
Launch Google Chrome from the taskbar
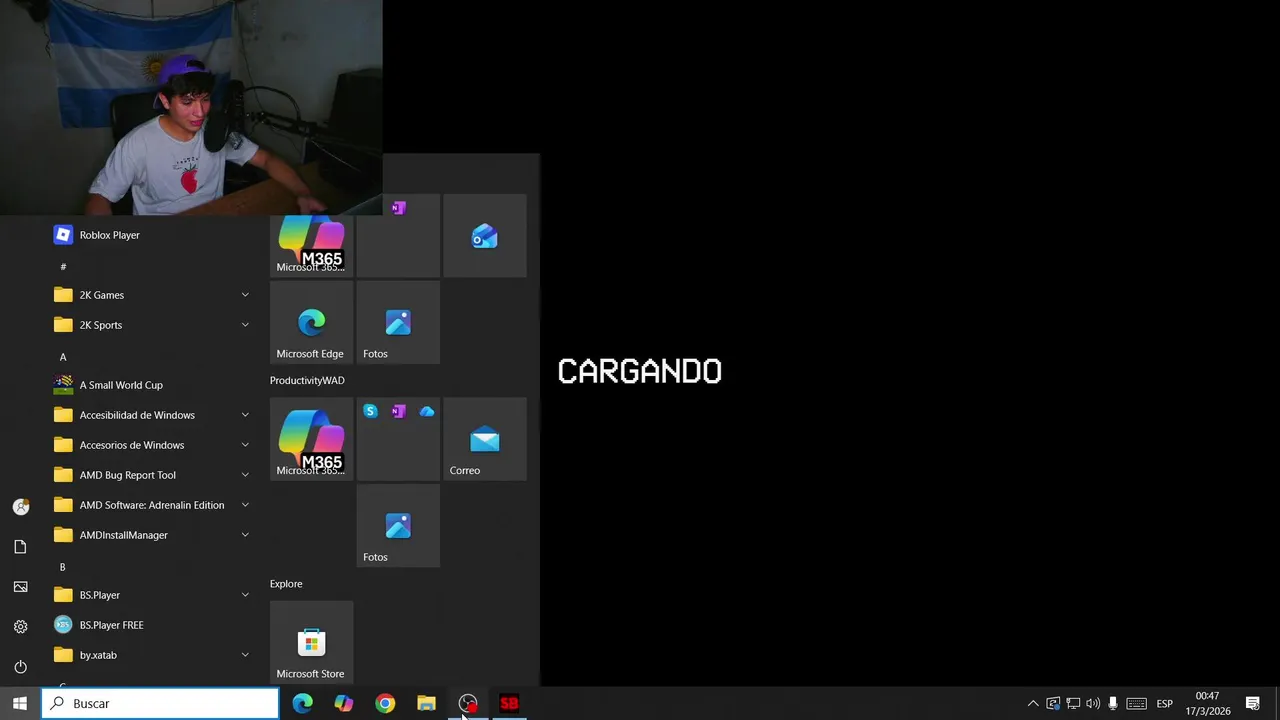point(385,704)
